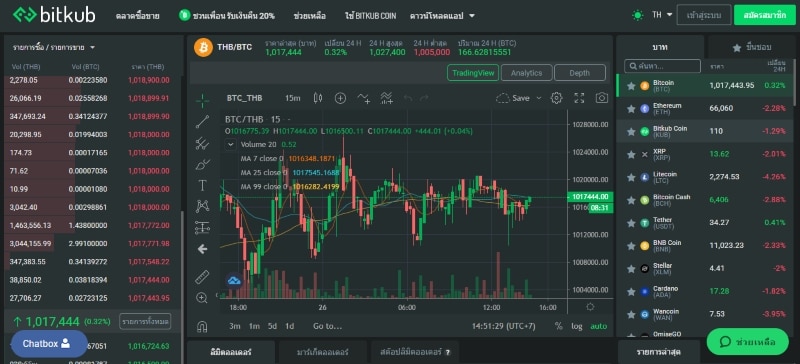Toggle auto scale on chart

point(598,326)
